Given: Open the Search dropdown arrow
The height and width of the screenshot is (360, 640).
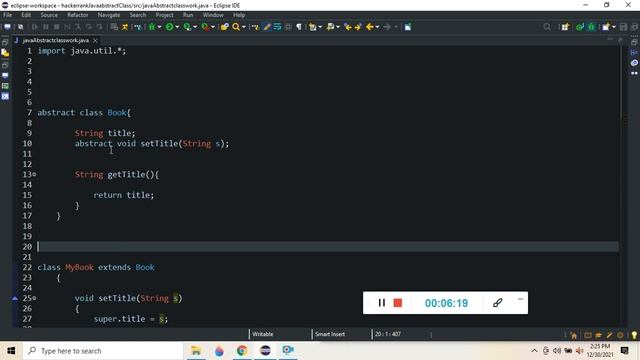Looking at the screenshot, I should (244, 27).
